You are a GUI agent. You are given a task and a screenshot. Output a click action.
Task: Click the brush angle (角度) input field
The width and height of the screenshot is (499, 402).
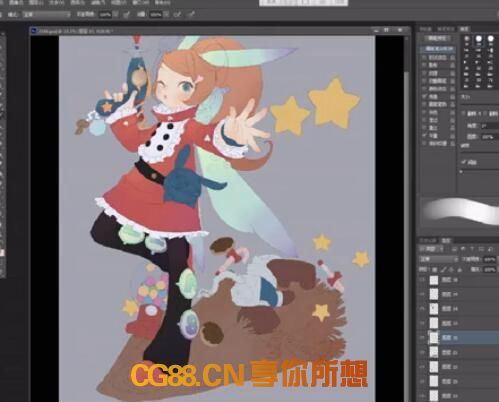tap(489, 126)
